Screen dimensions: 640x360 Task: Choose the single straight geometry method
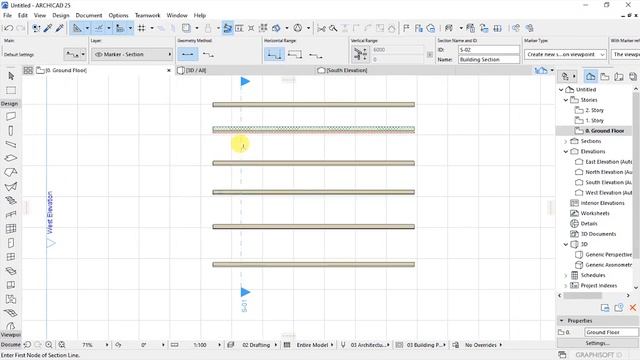pyautogui.click(x=188, y=54)
